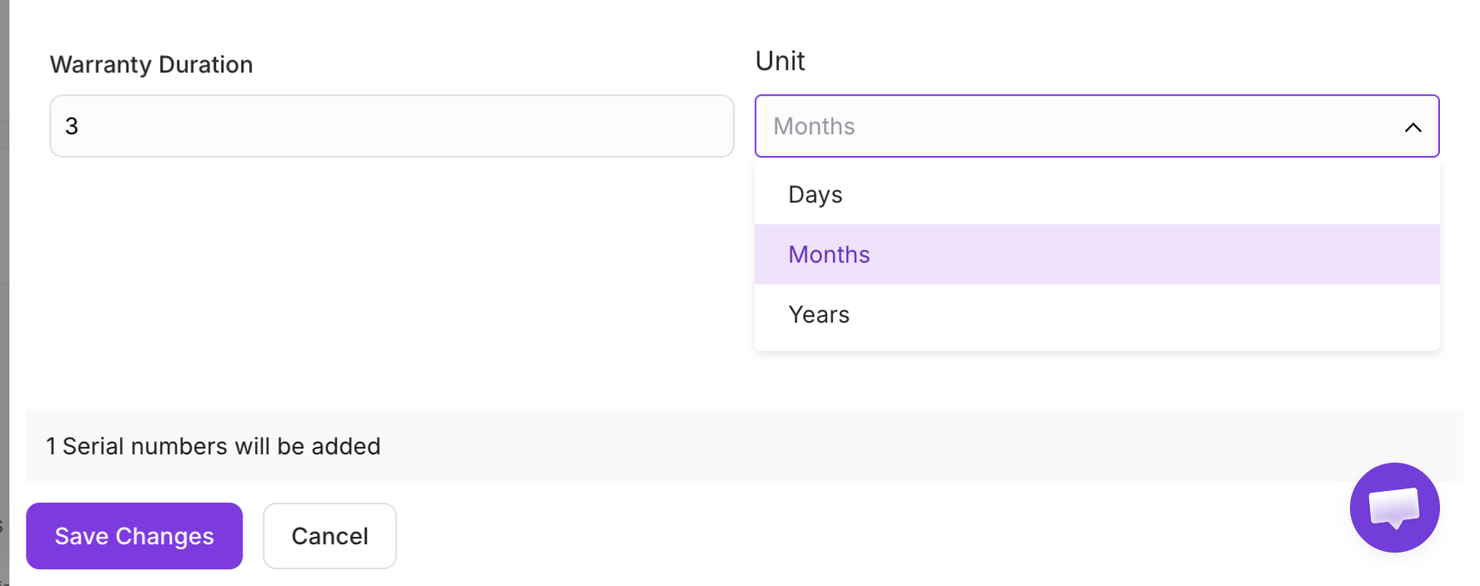
Task: Click empty dialog area beneath Warranty Duration field
Action: (392, 270)
